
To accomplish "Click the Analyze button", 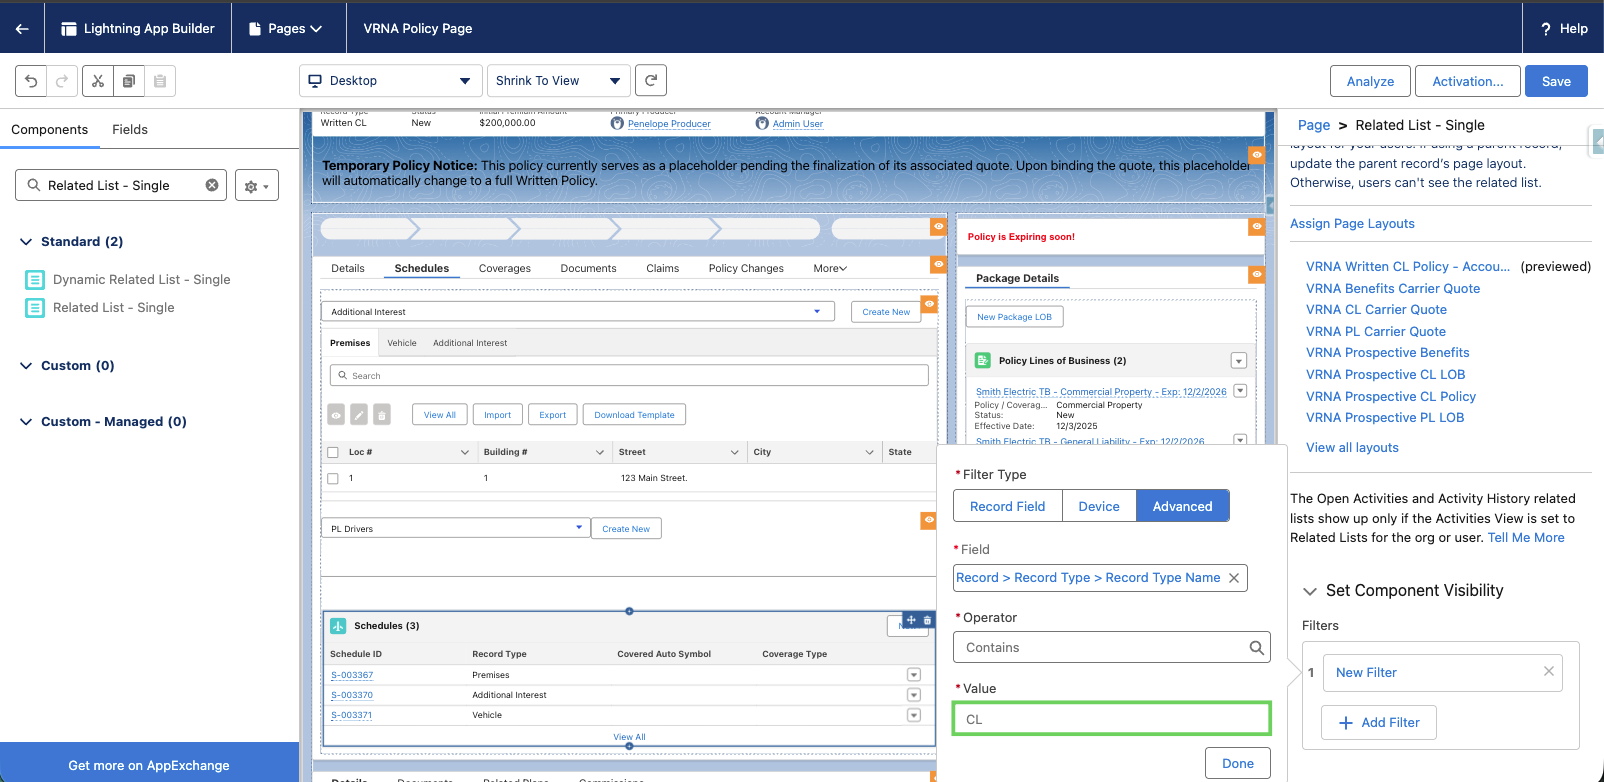I will (1371, 81).
